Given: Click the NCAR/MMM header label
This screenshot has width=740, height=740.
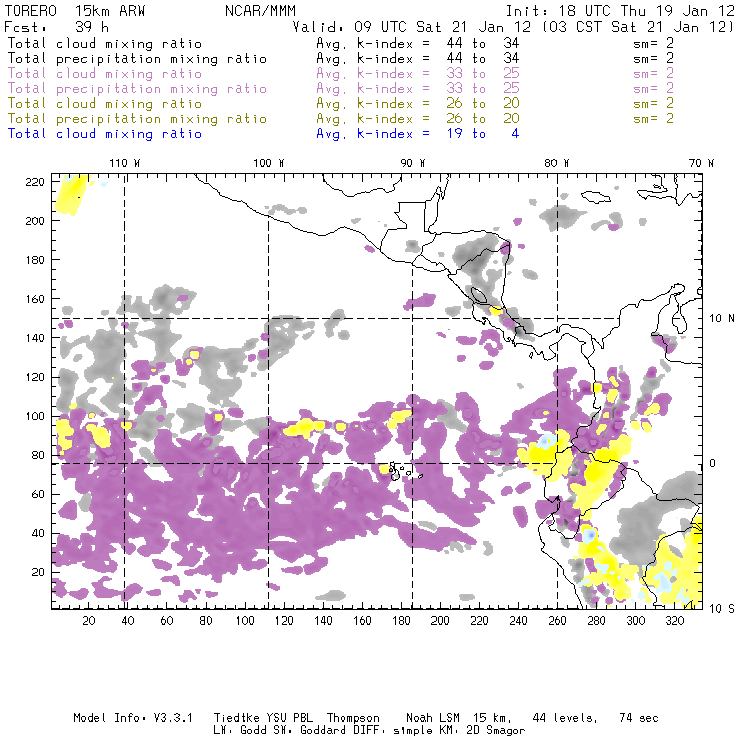Looking at the screenshot, I should pos(261,11).
